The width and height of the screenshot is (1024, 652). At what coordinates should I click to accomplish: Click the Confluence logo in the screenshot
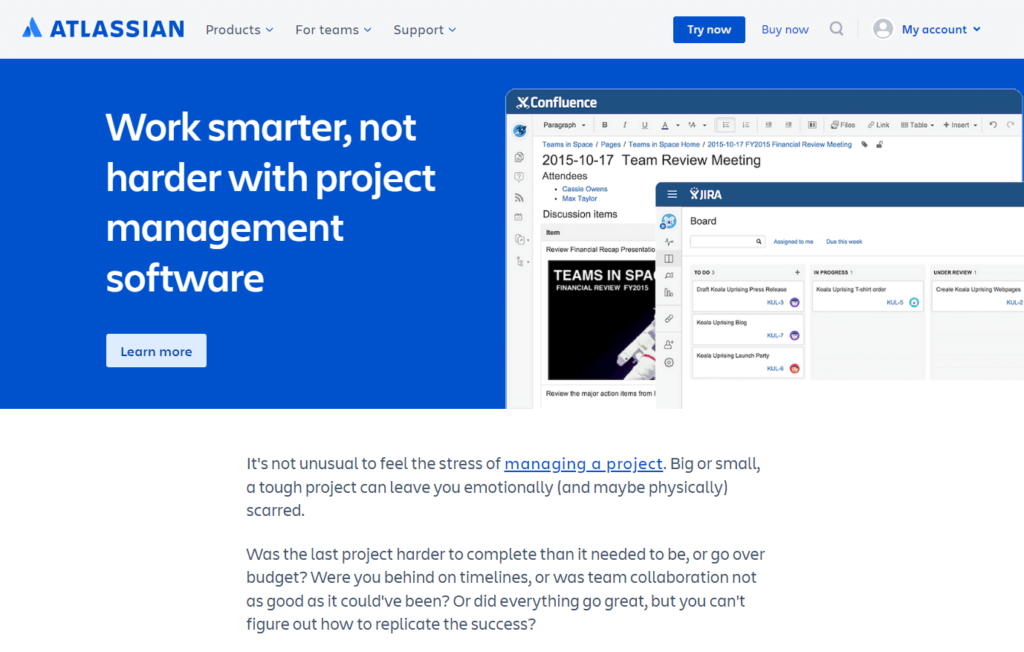[556, 103]
